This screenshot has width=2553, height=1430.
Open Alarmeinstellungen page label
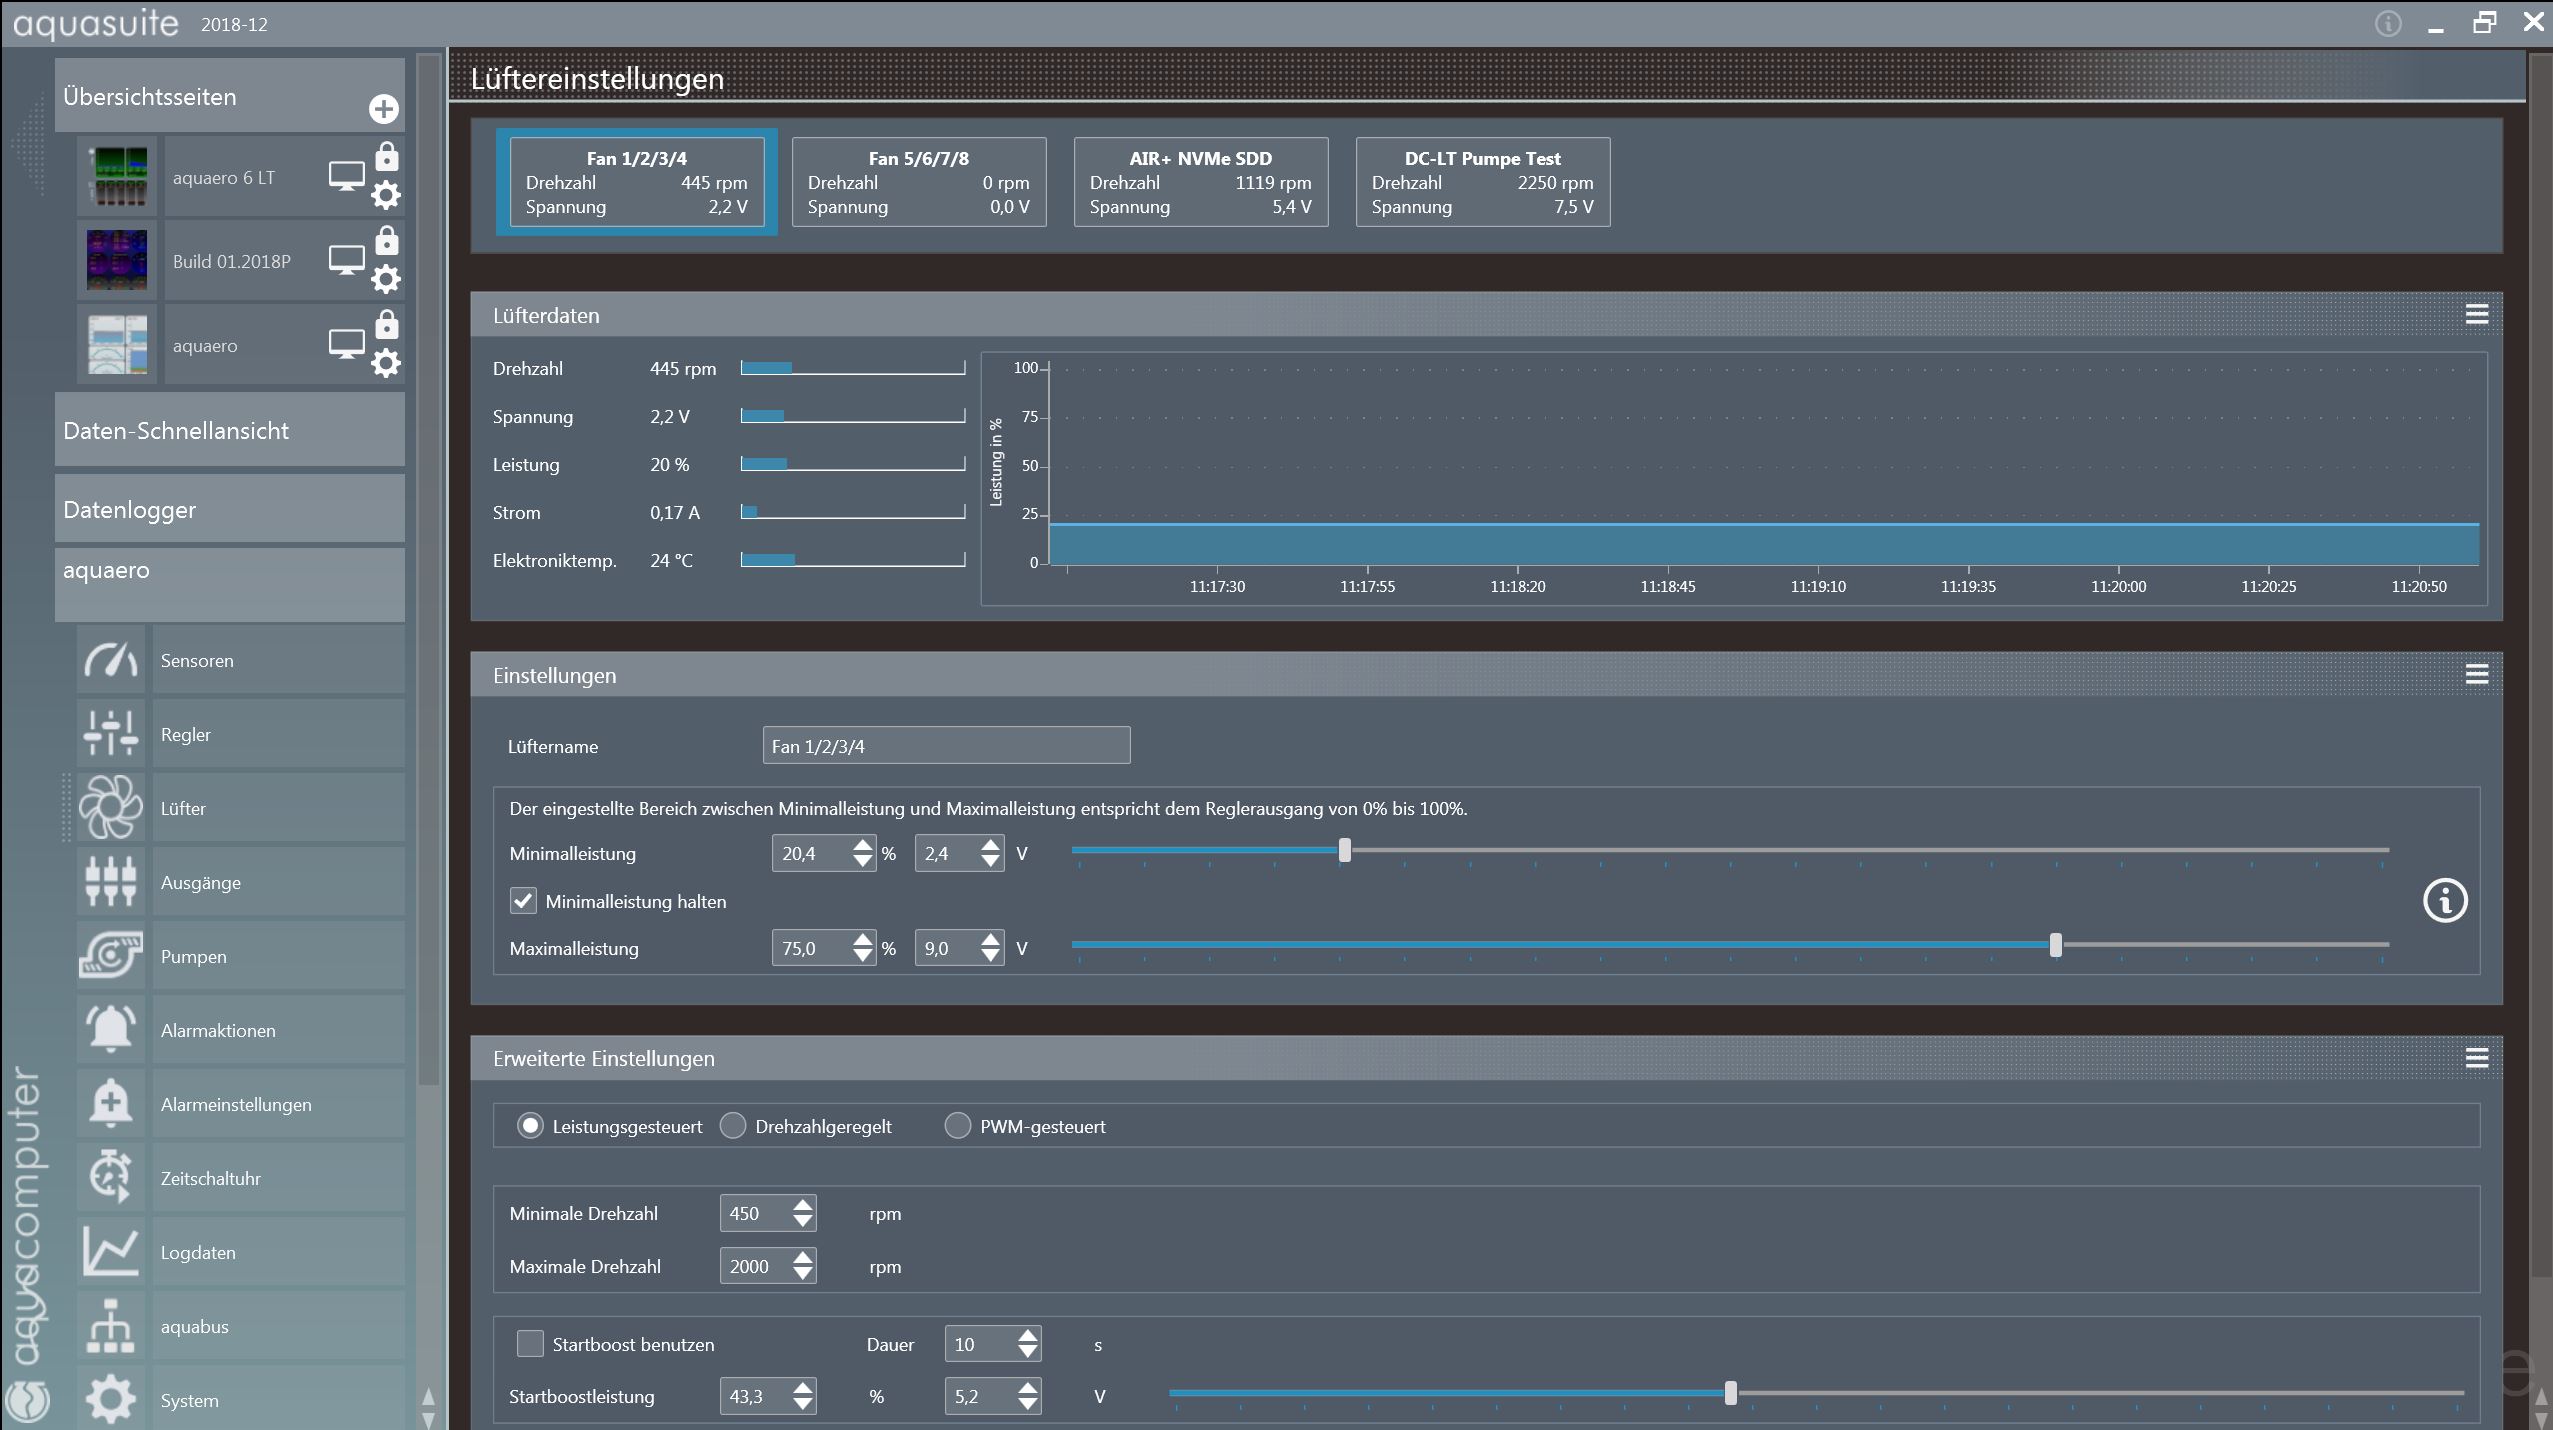click(236, 1104)
